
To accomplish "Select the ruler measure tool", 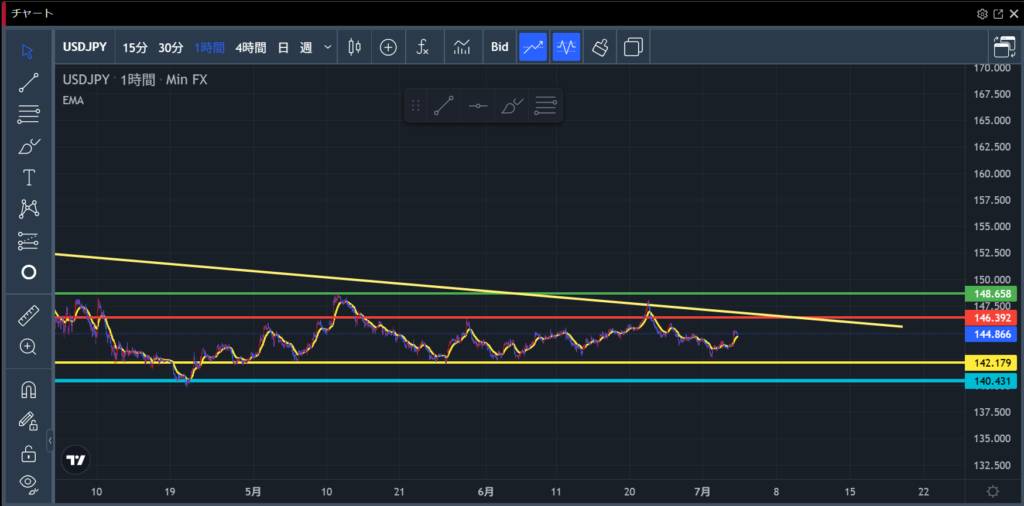I will [28, 316].
